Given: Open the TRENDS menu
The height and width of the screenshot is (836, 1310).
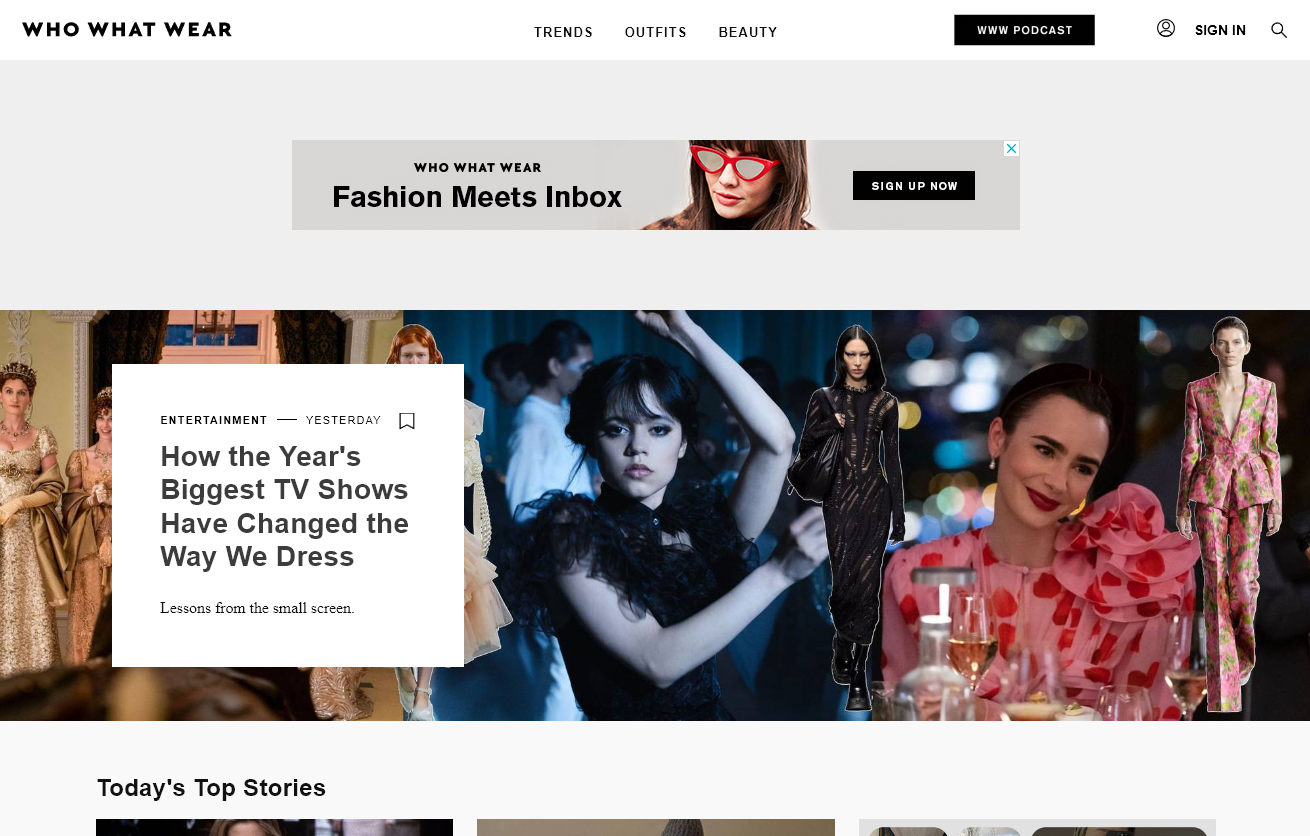Looking at the screenshot, I should (563, 32).
